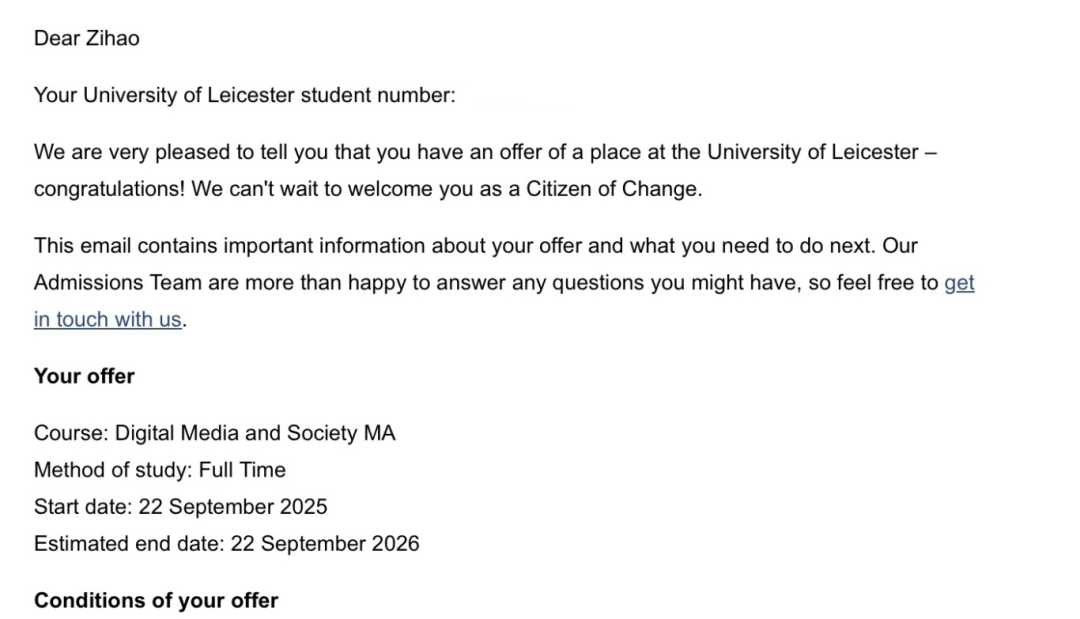Click the "Dear Zihao" greeting
The width and height of the screenshot is (1080, 619).
87,39
